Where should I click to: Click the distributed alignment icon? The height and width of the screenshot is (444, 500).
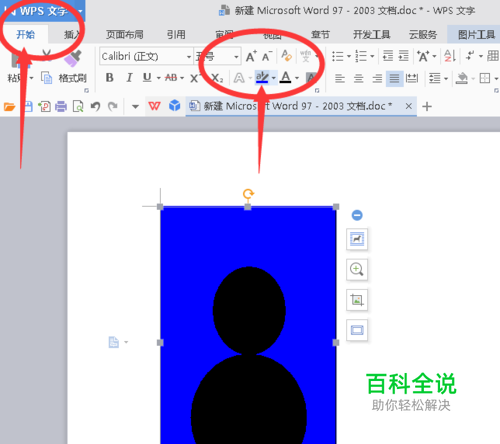412,78
